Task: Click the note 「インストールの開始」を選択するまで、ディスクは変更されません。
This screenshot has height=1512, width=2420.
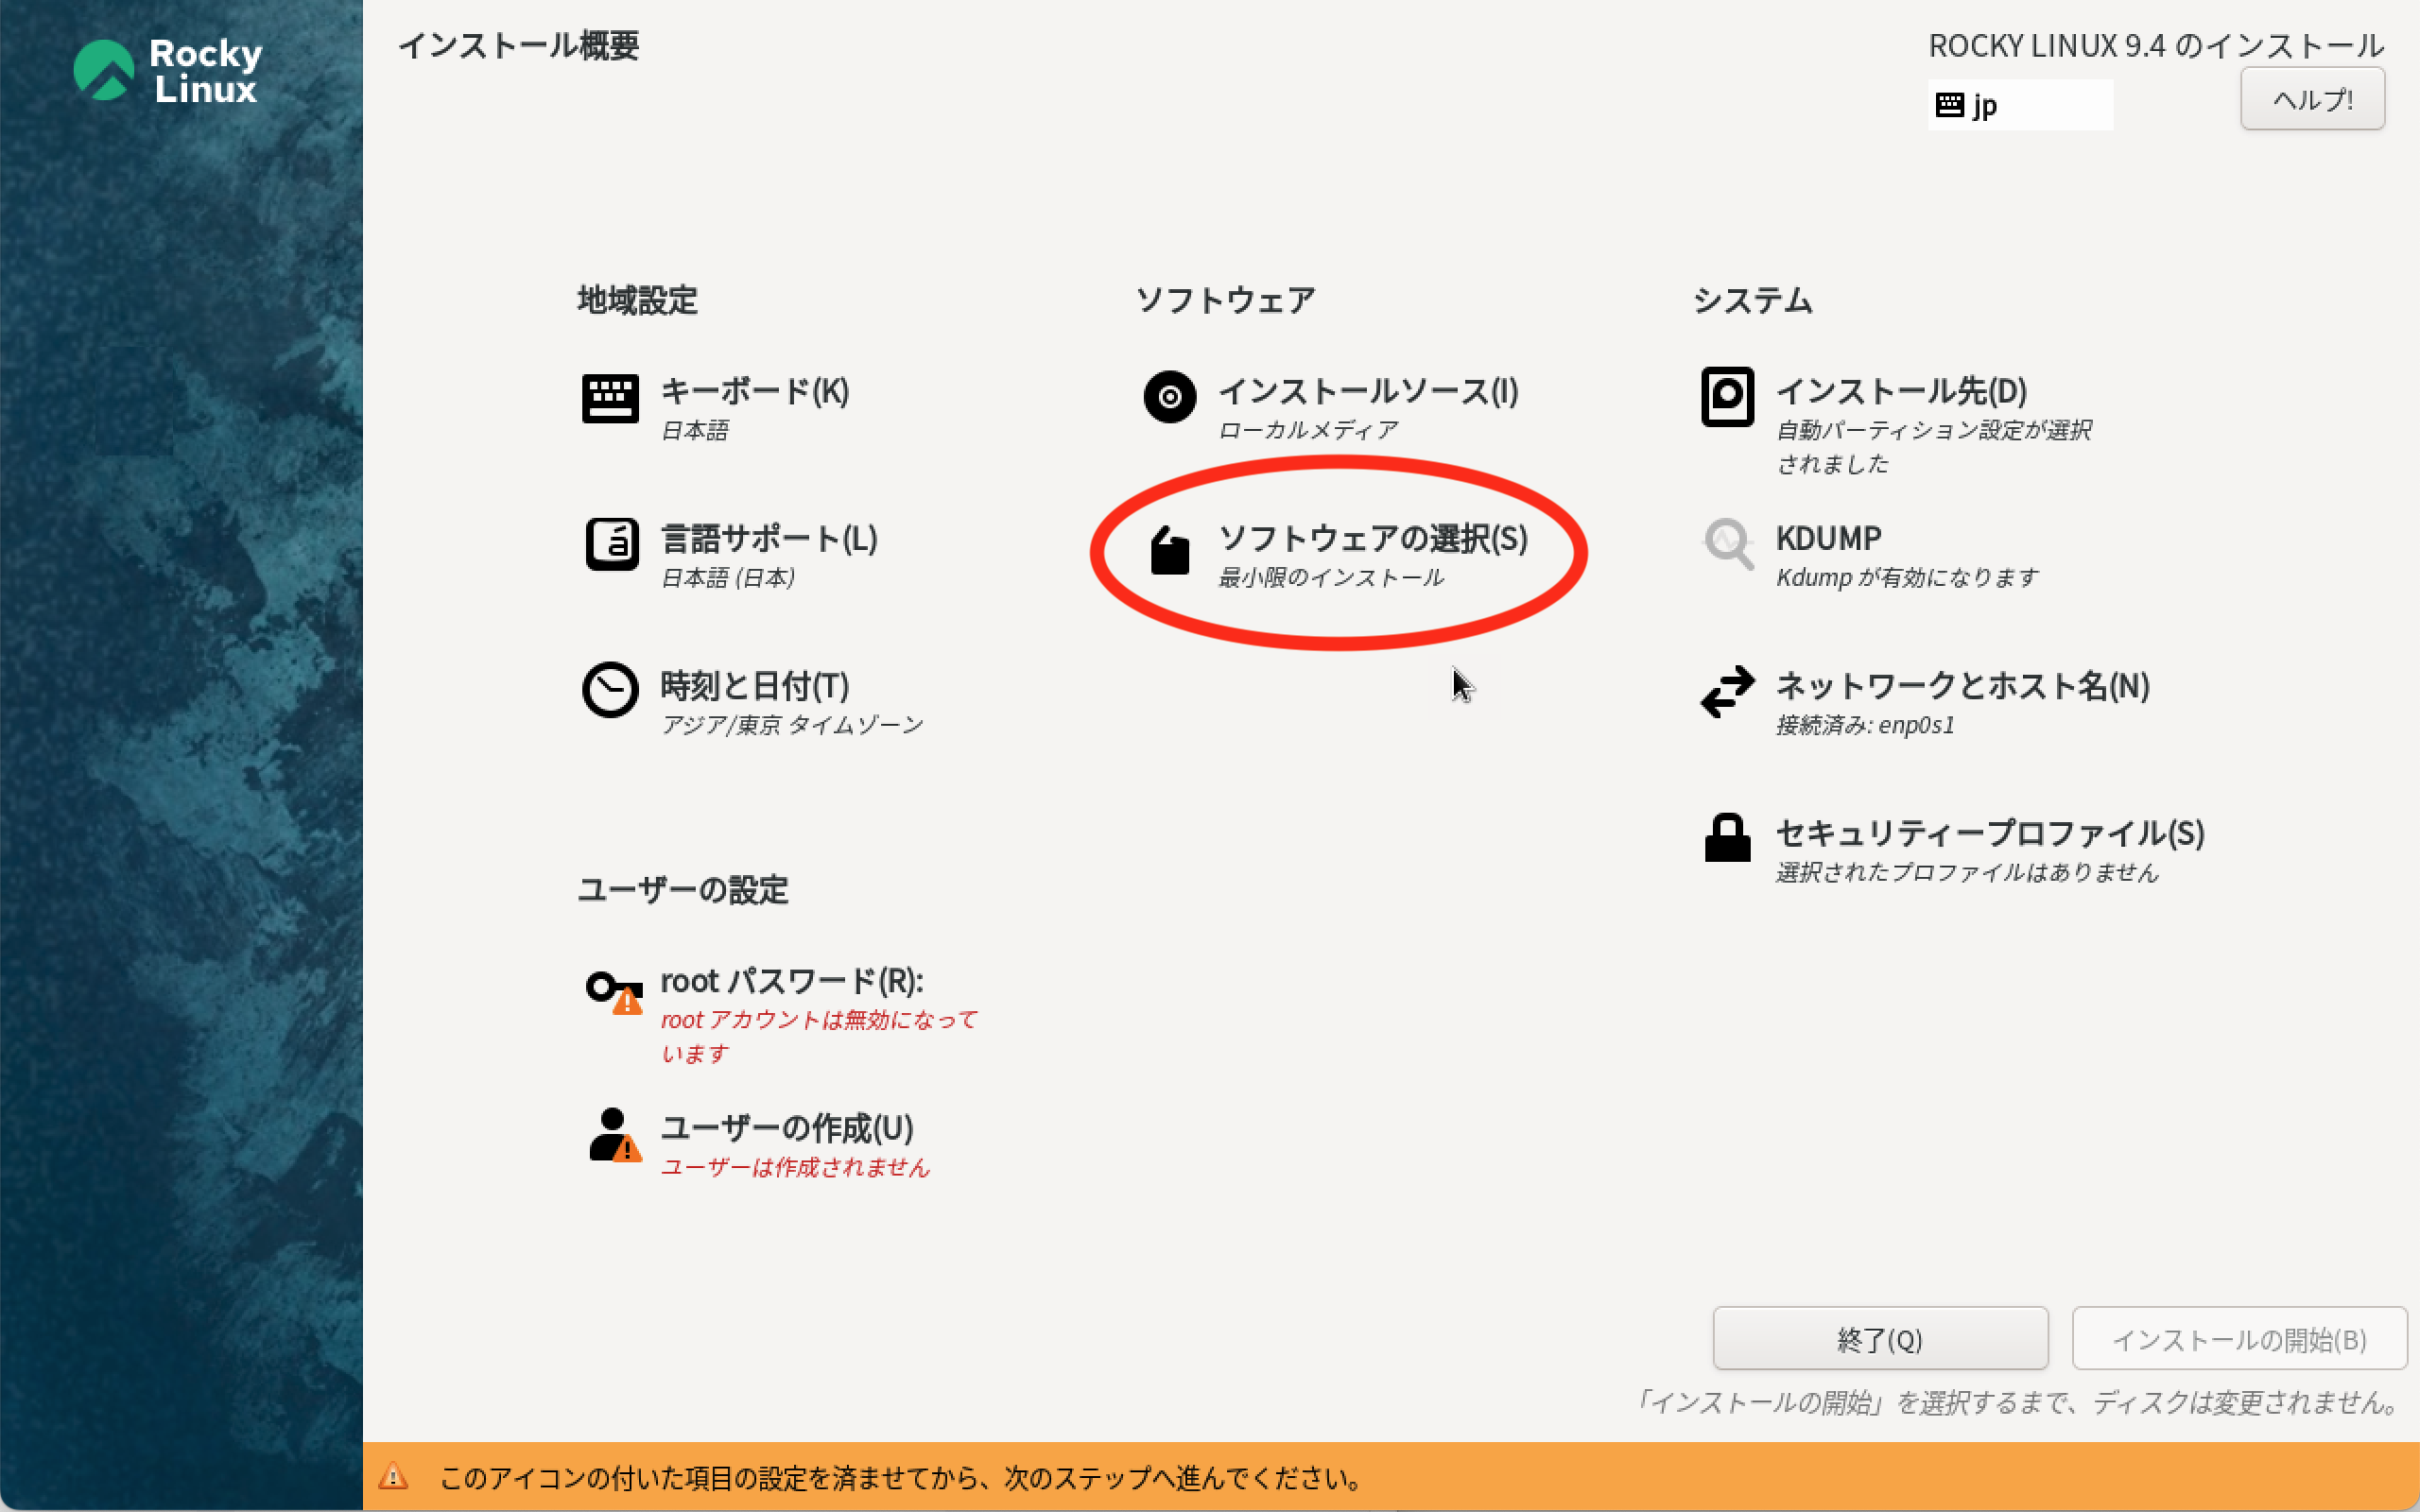Action: pyautogui.click(x=2015, y=1402)
